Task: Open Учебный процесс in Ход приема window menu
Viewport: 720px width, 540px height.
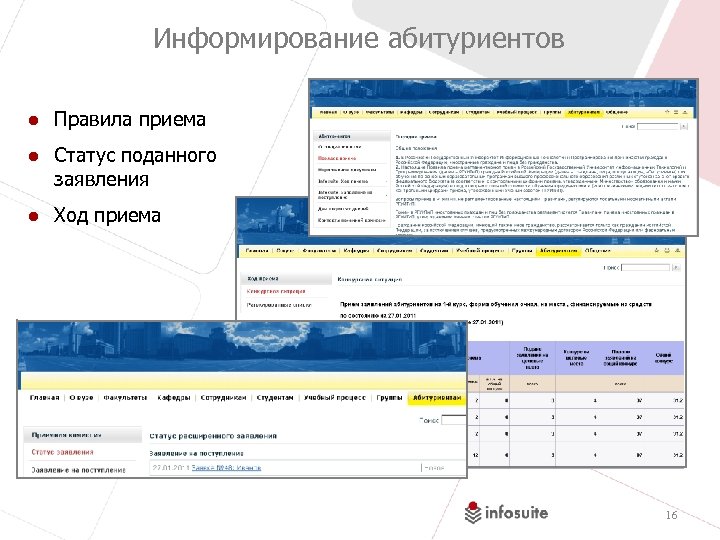Action: [x=480, y=251]
